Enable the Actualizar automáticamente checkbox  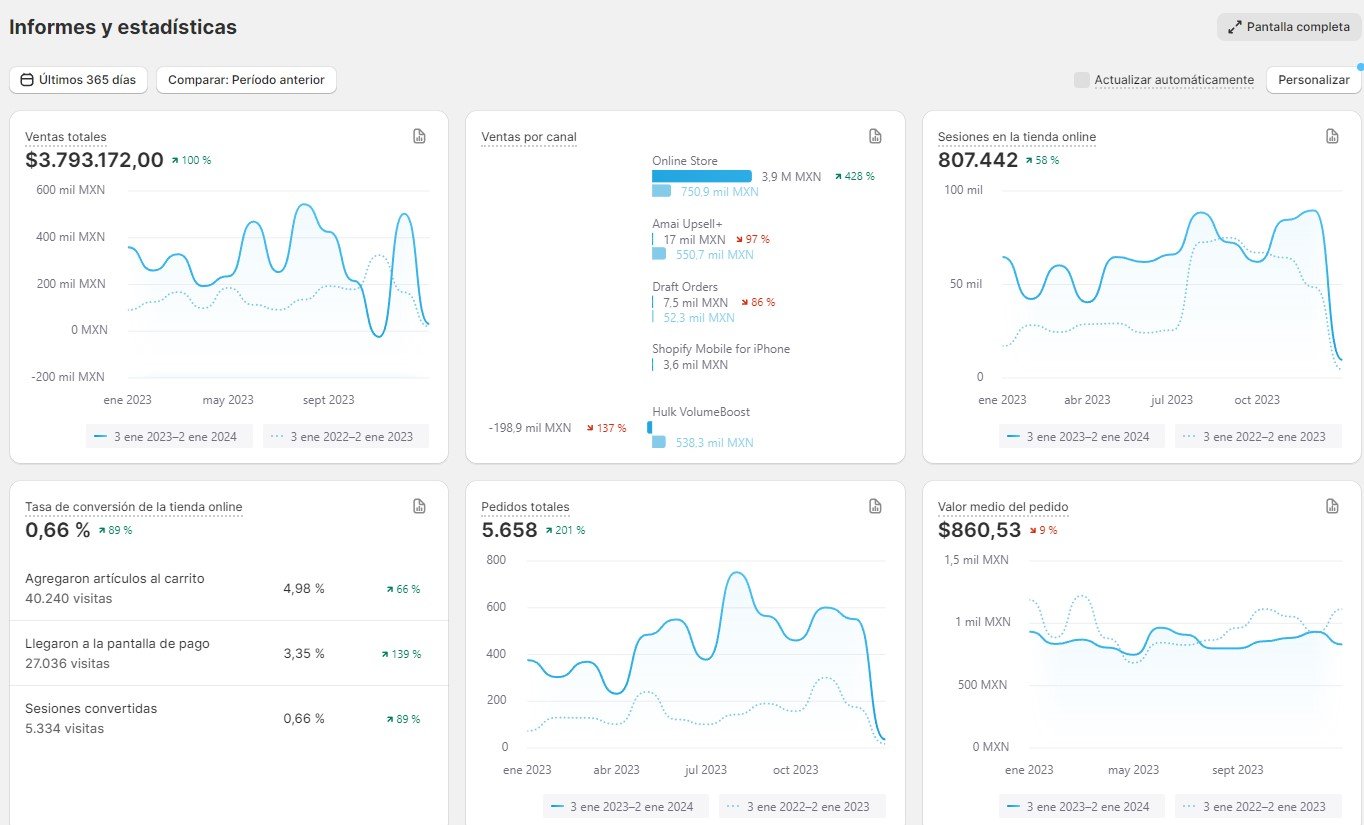1081,80
